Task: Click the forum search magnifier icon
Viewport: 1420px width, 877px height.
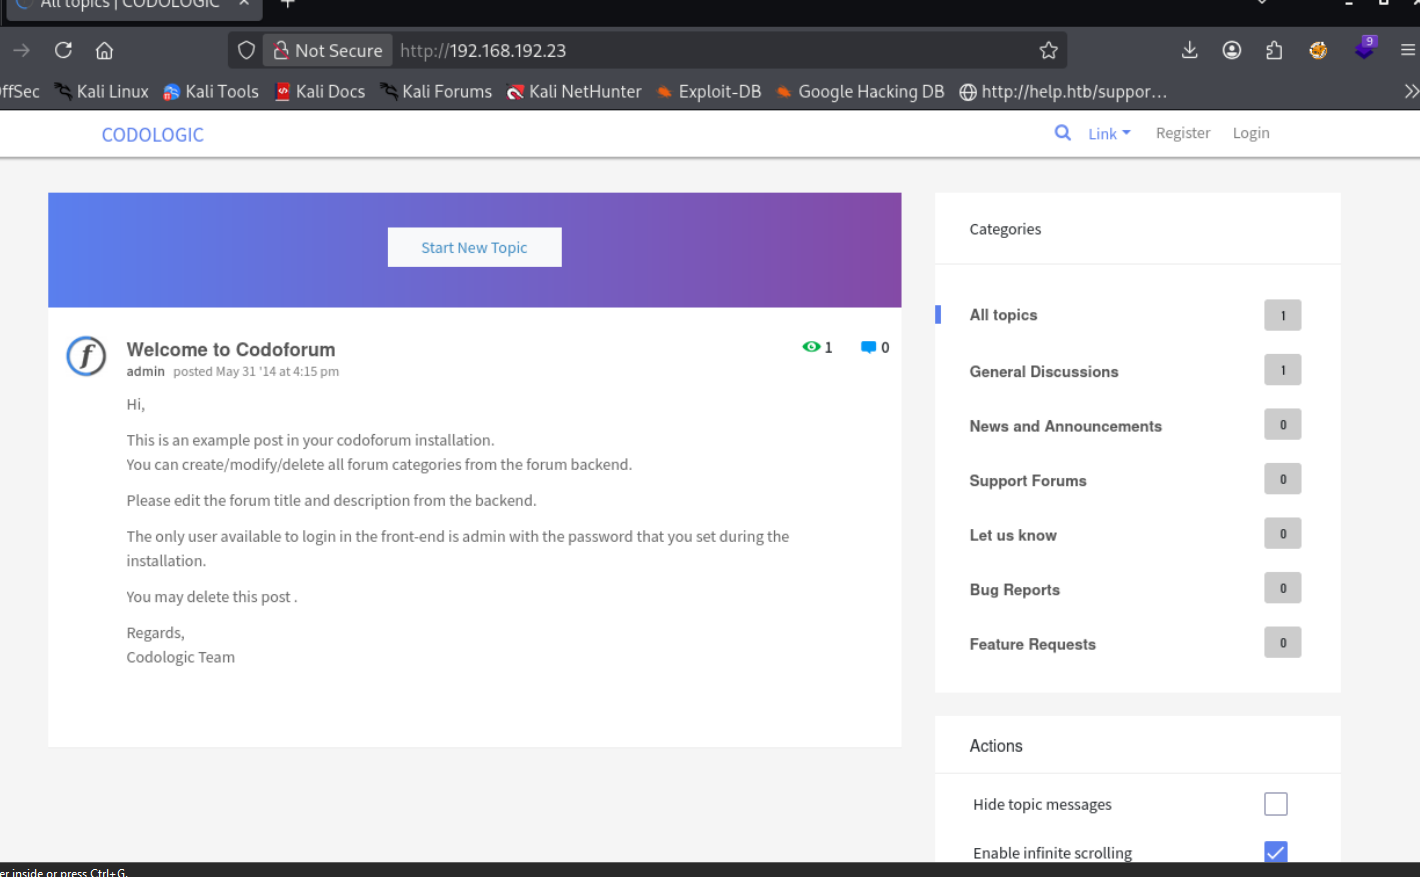Action: (1062, 133)
